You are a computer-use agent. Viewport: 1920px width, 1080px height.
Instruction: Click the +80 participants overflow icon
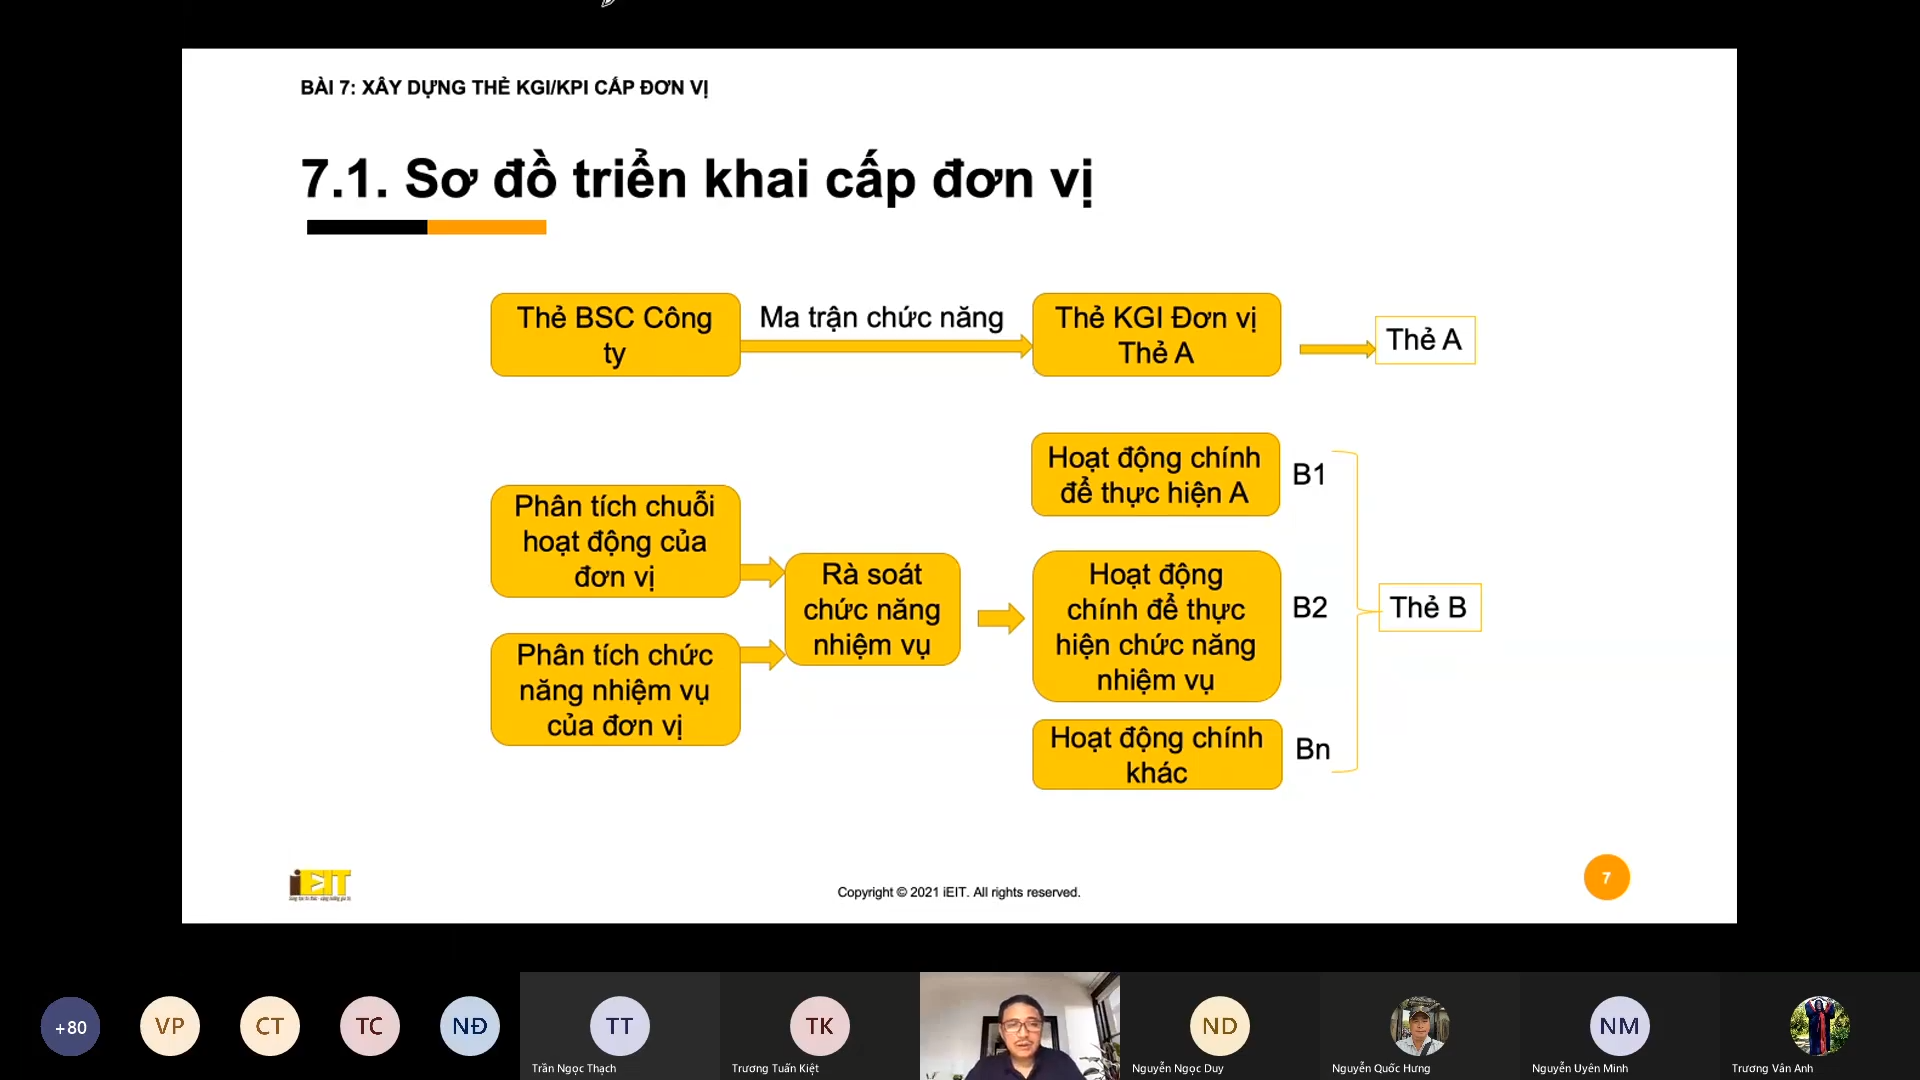[x=69, y=1026]
